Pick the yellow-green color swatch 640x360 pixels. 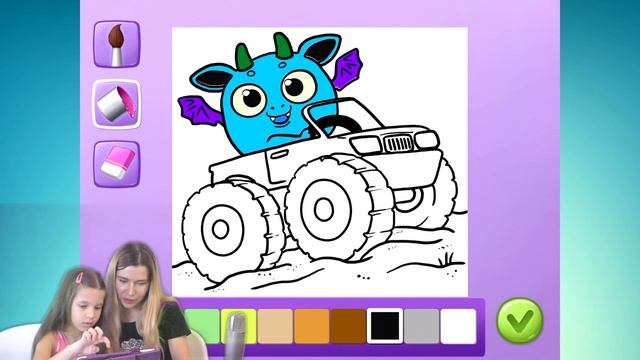[239, 326]
